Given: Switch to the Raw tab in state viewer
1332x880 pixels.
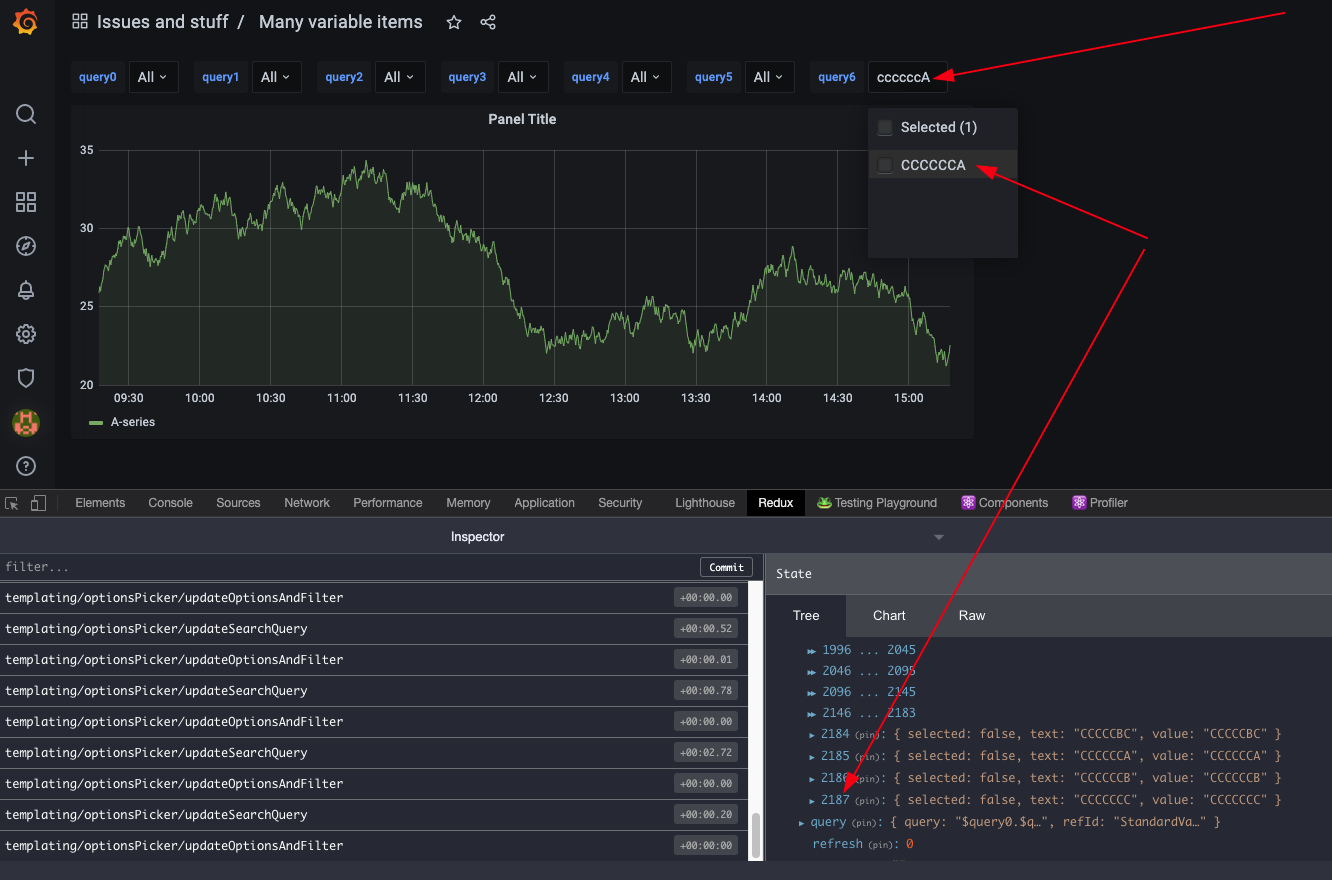Looking at the screenshot, I should (971, 615).
